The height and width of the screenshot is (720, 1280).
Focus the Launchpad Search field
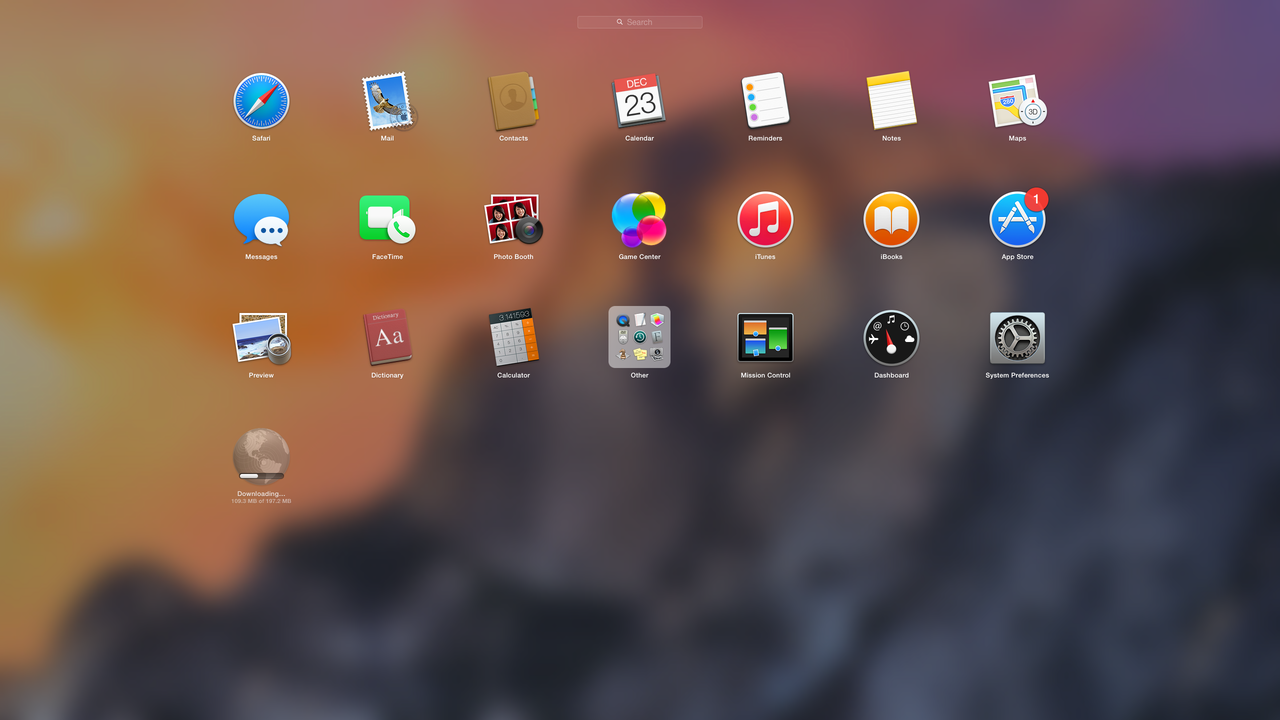[x=640, y=22]
